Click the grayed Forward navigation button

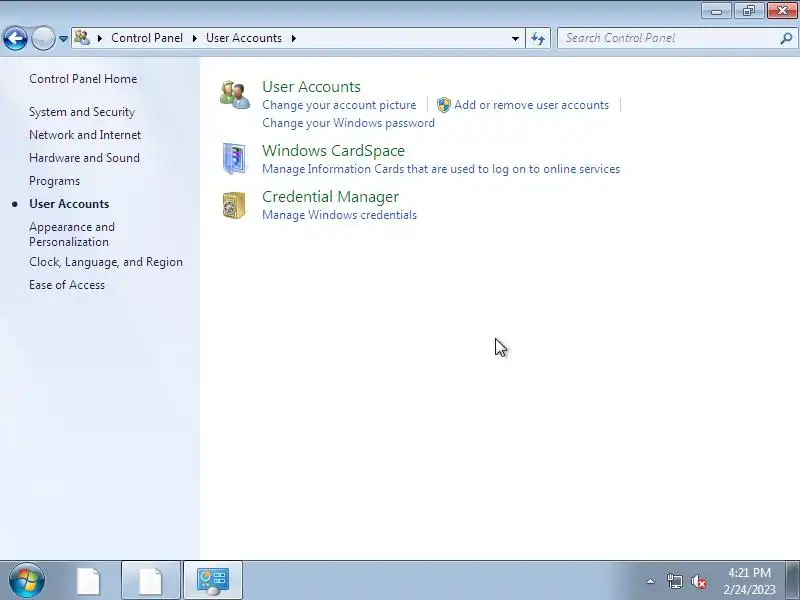(x=43, y=38)
